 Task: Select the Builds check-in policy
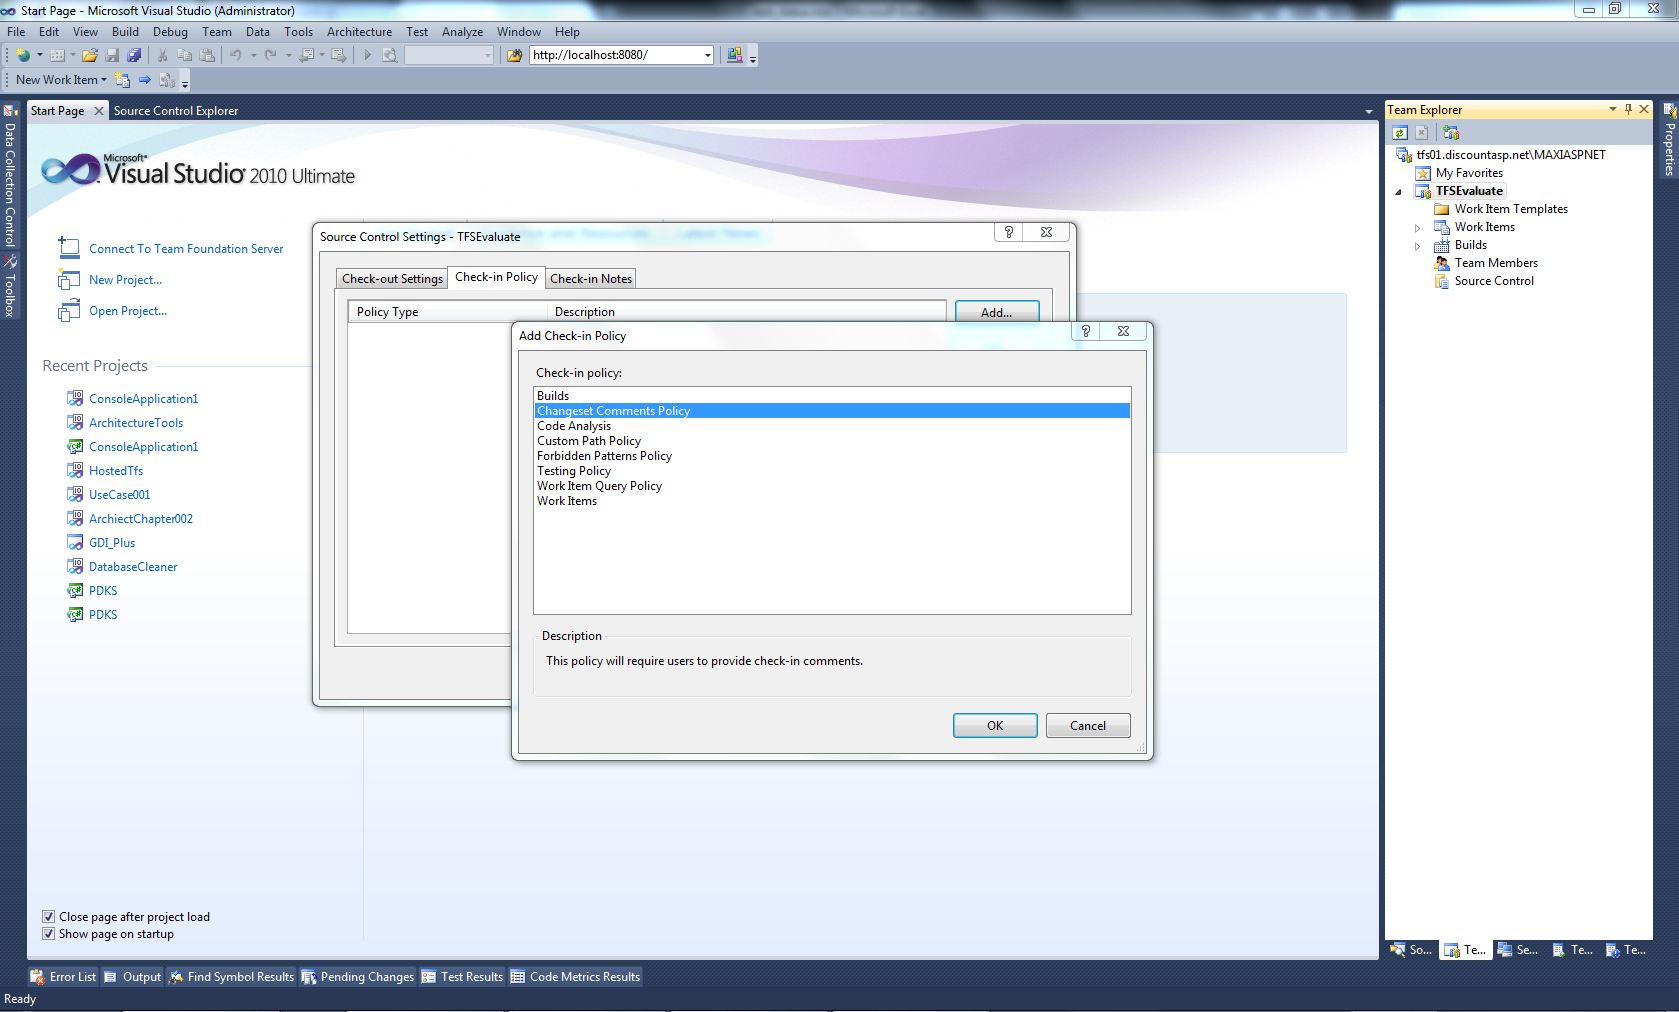click(832, 396)
